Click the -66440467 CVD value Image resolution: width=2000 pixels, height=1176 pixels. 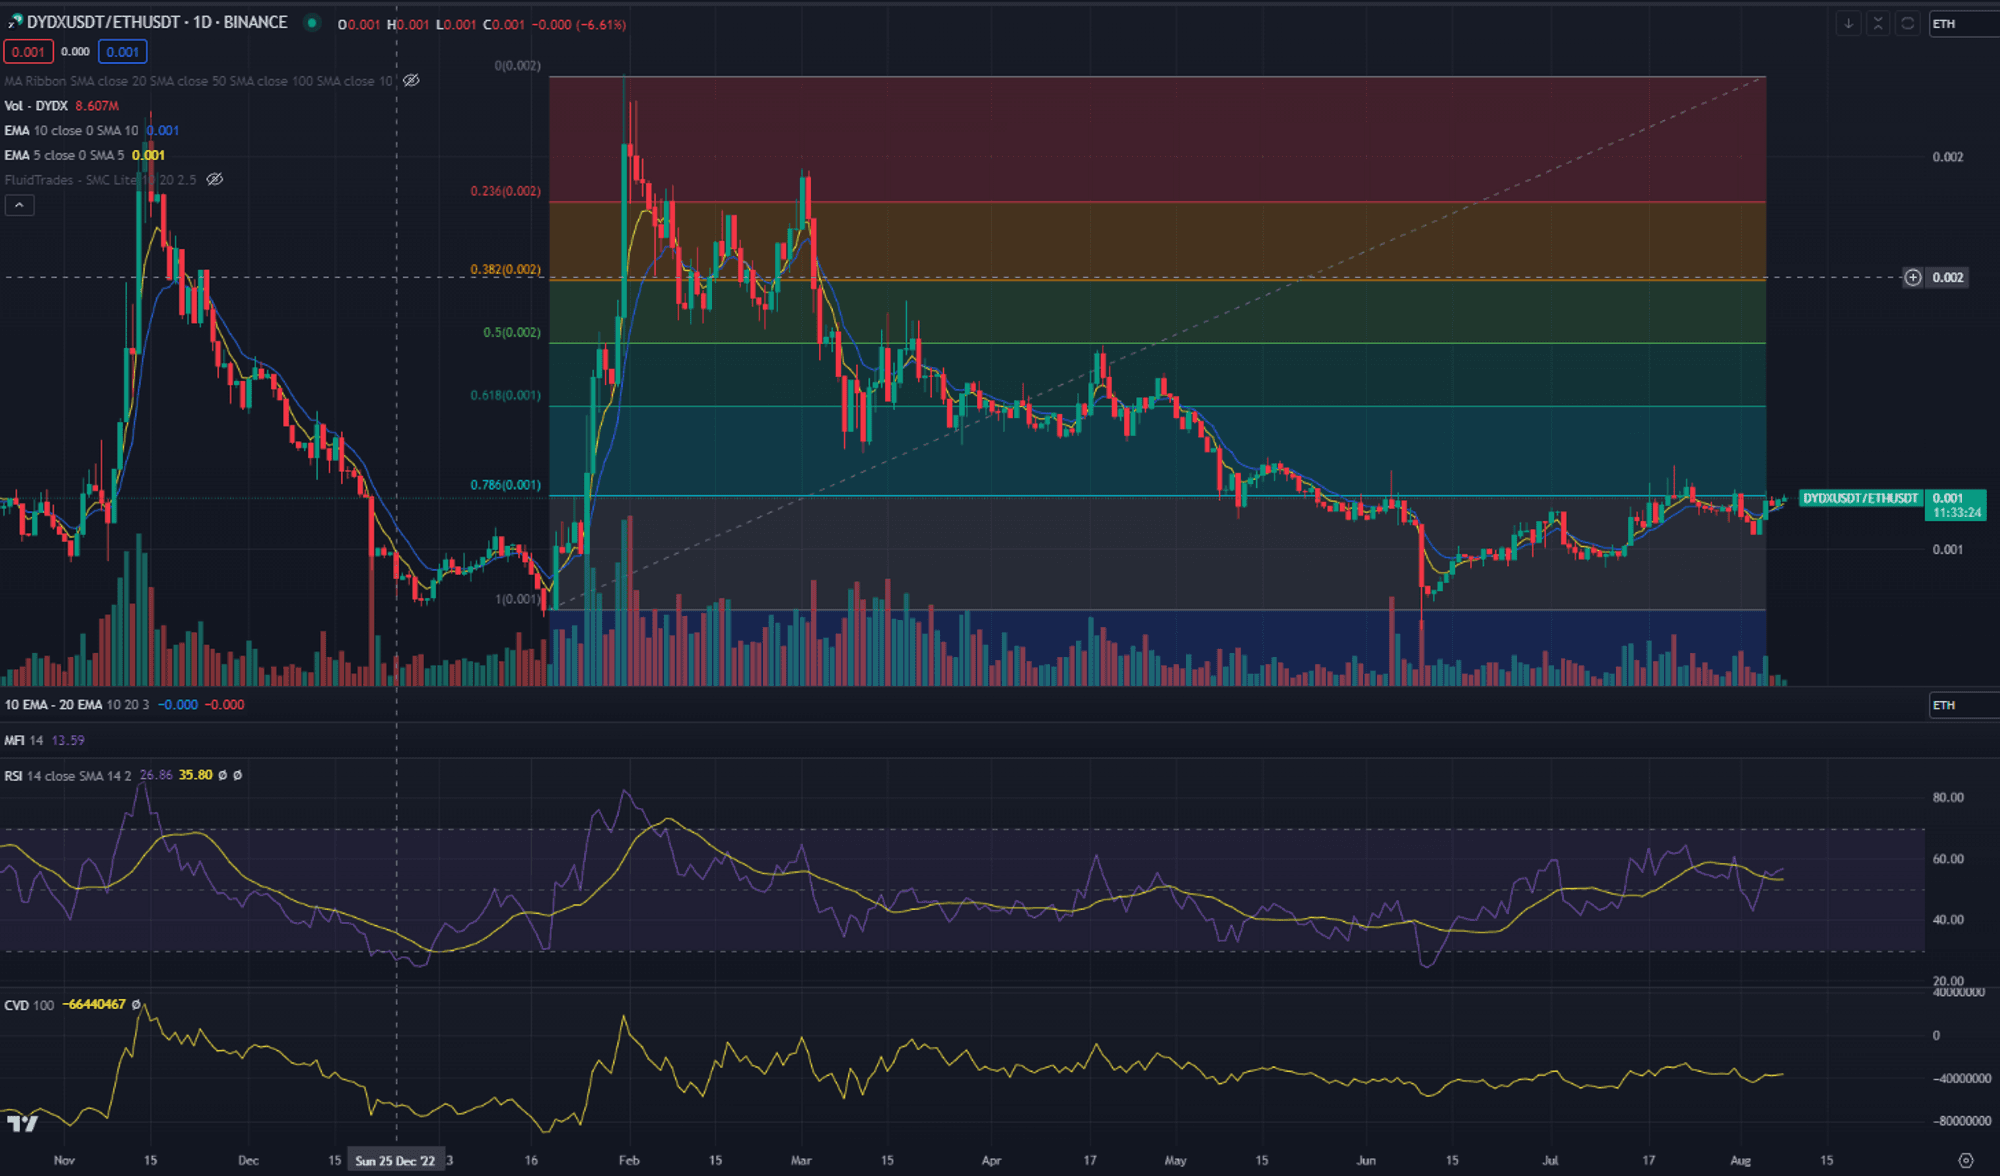(94, 1004)
